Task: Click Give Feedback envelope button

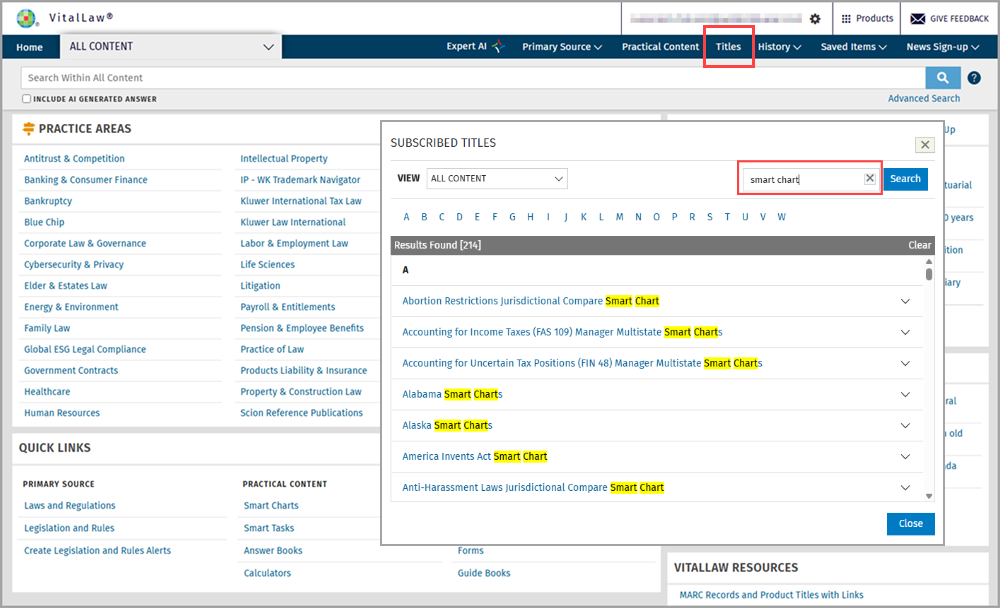Action: coord(950,19)
